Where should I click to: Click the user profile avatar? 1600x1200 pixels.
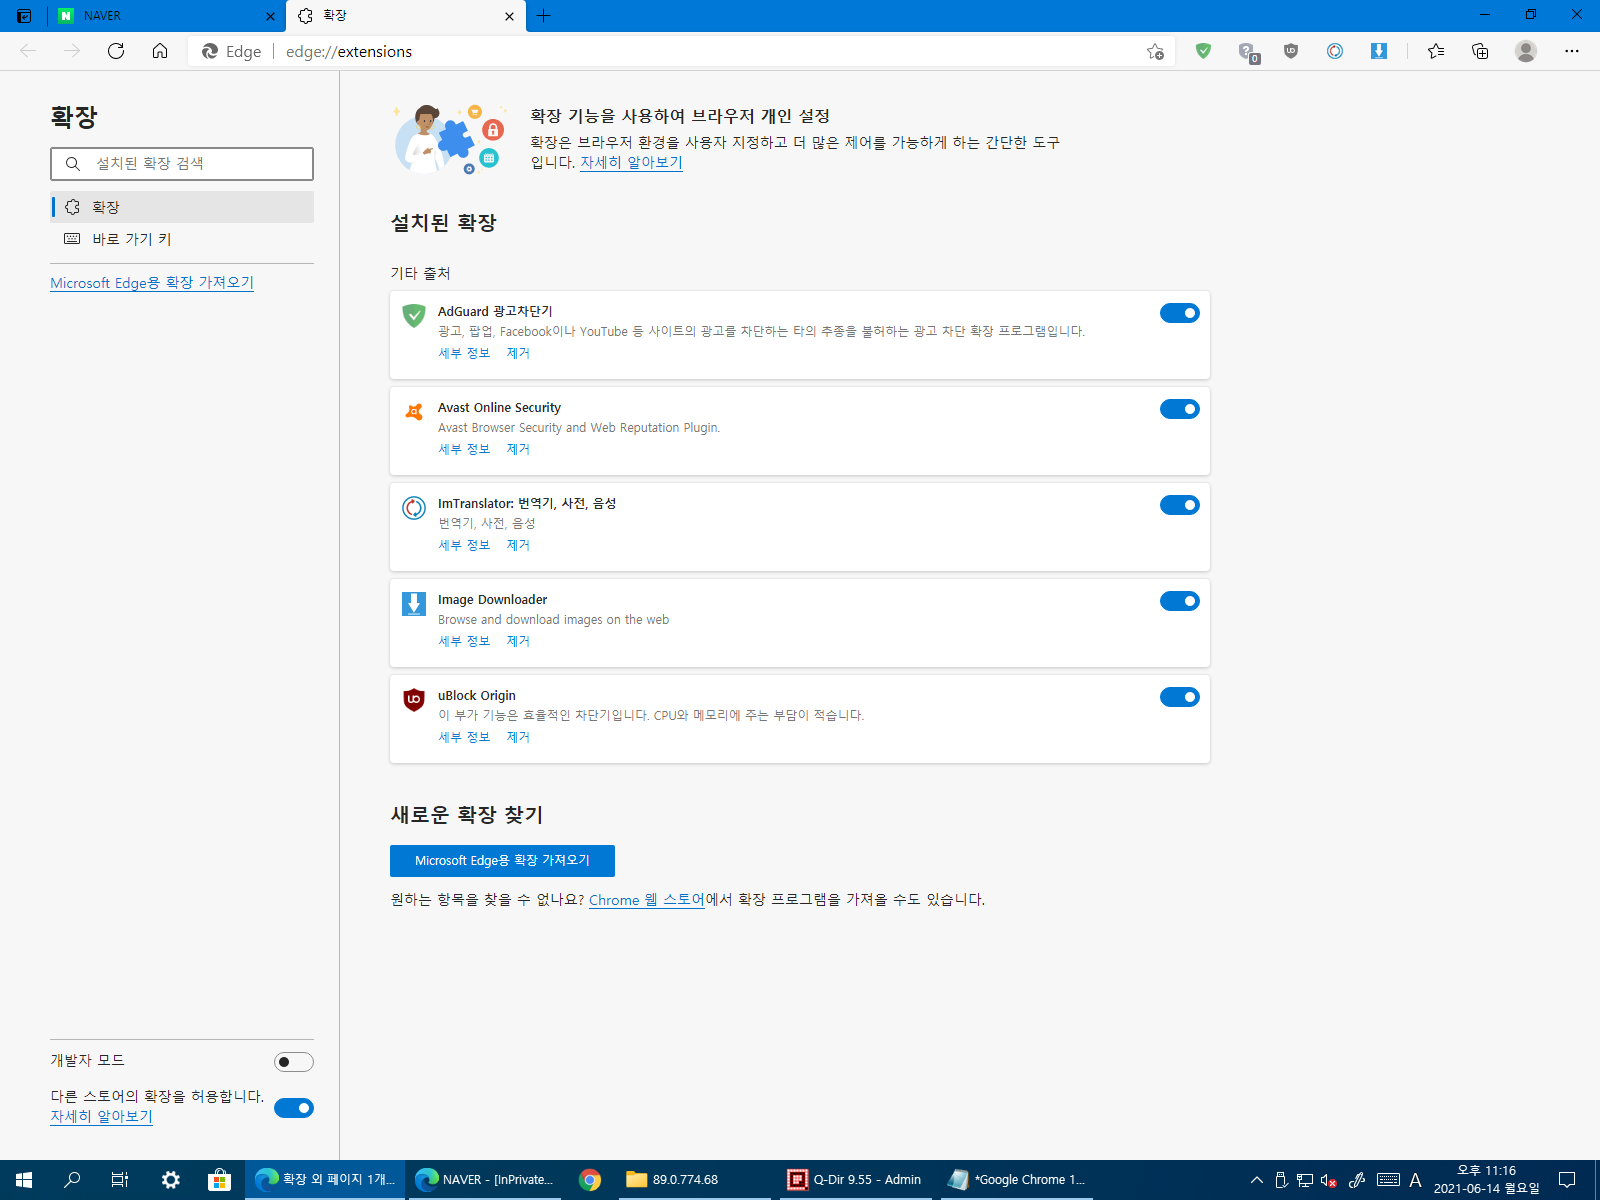click(1525, 51)
